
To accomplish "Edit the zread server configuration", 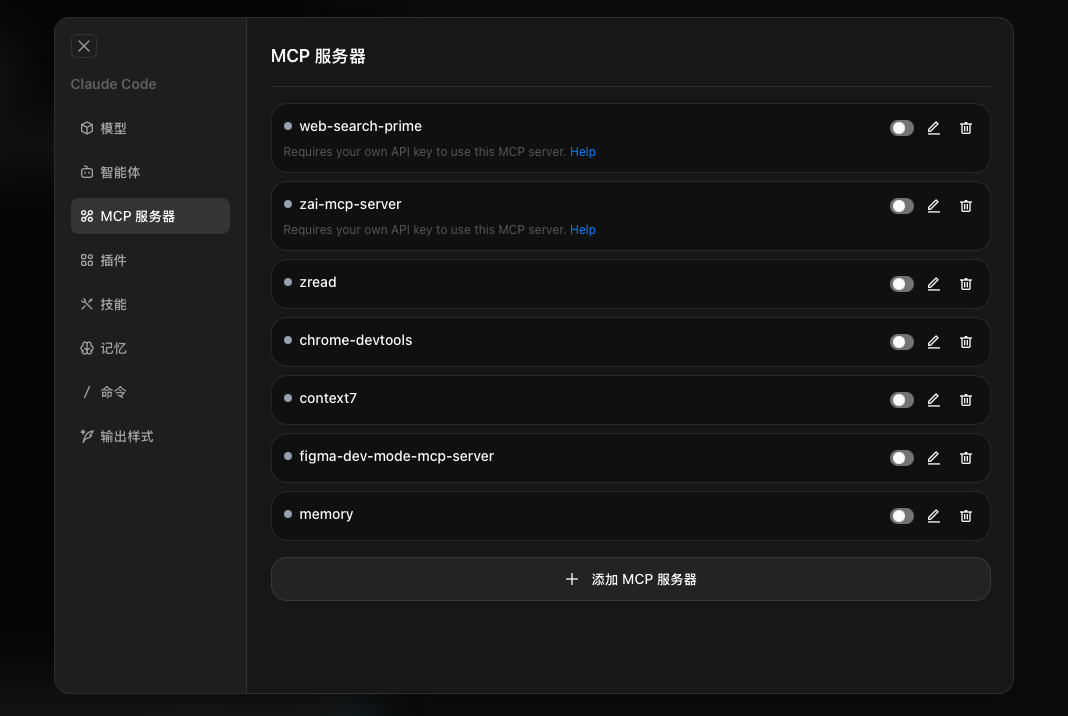I will coord(933,284).
